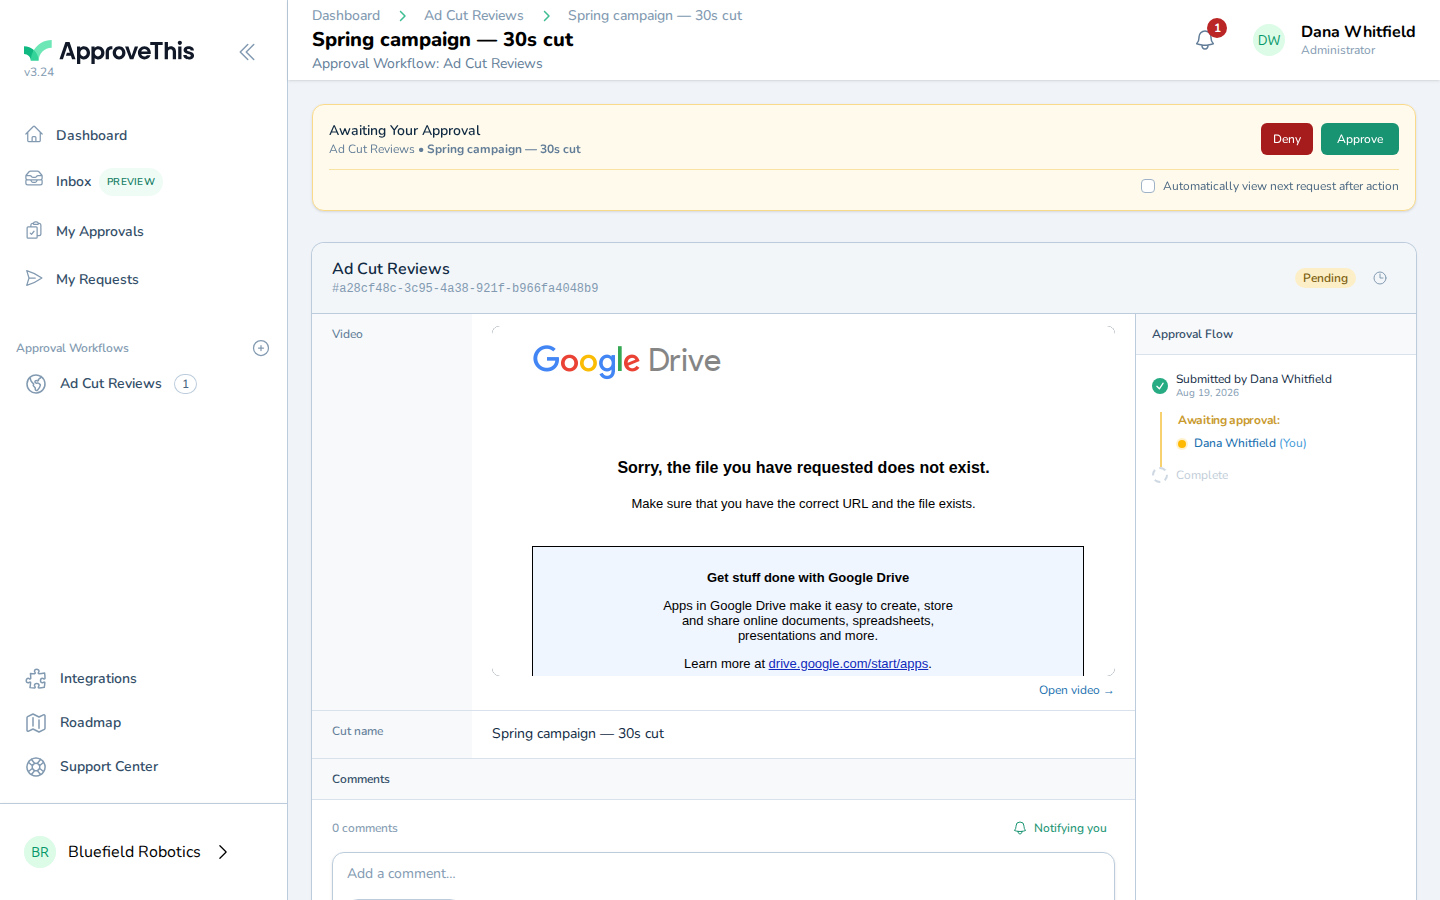This screenshot has width=1440, height=900.
Task: Click the Open video link
Action: [x=1076, y=690]
